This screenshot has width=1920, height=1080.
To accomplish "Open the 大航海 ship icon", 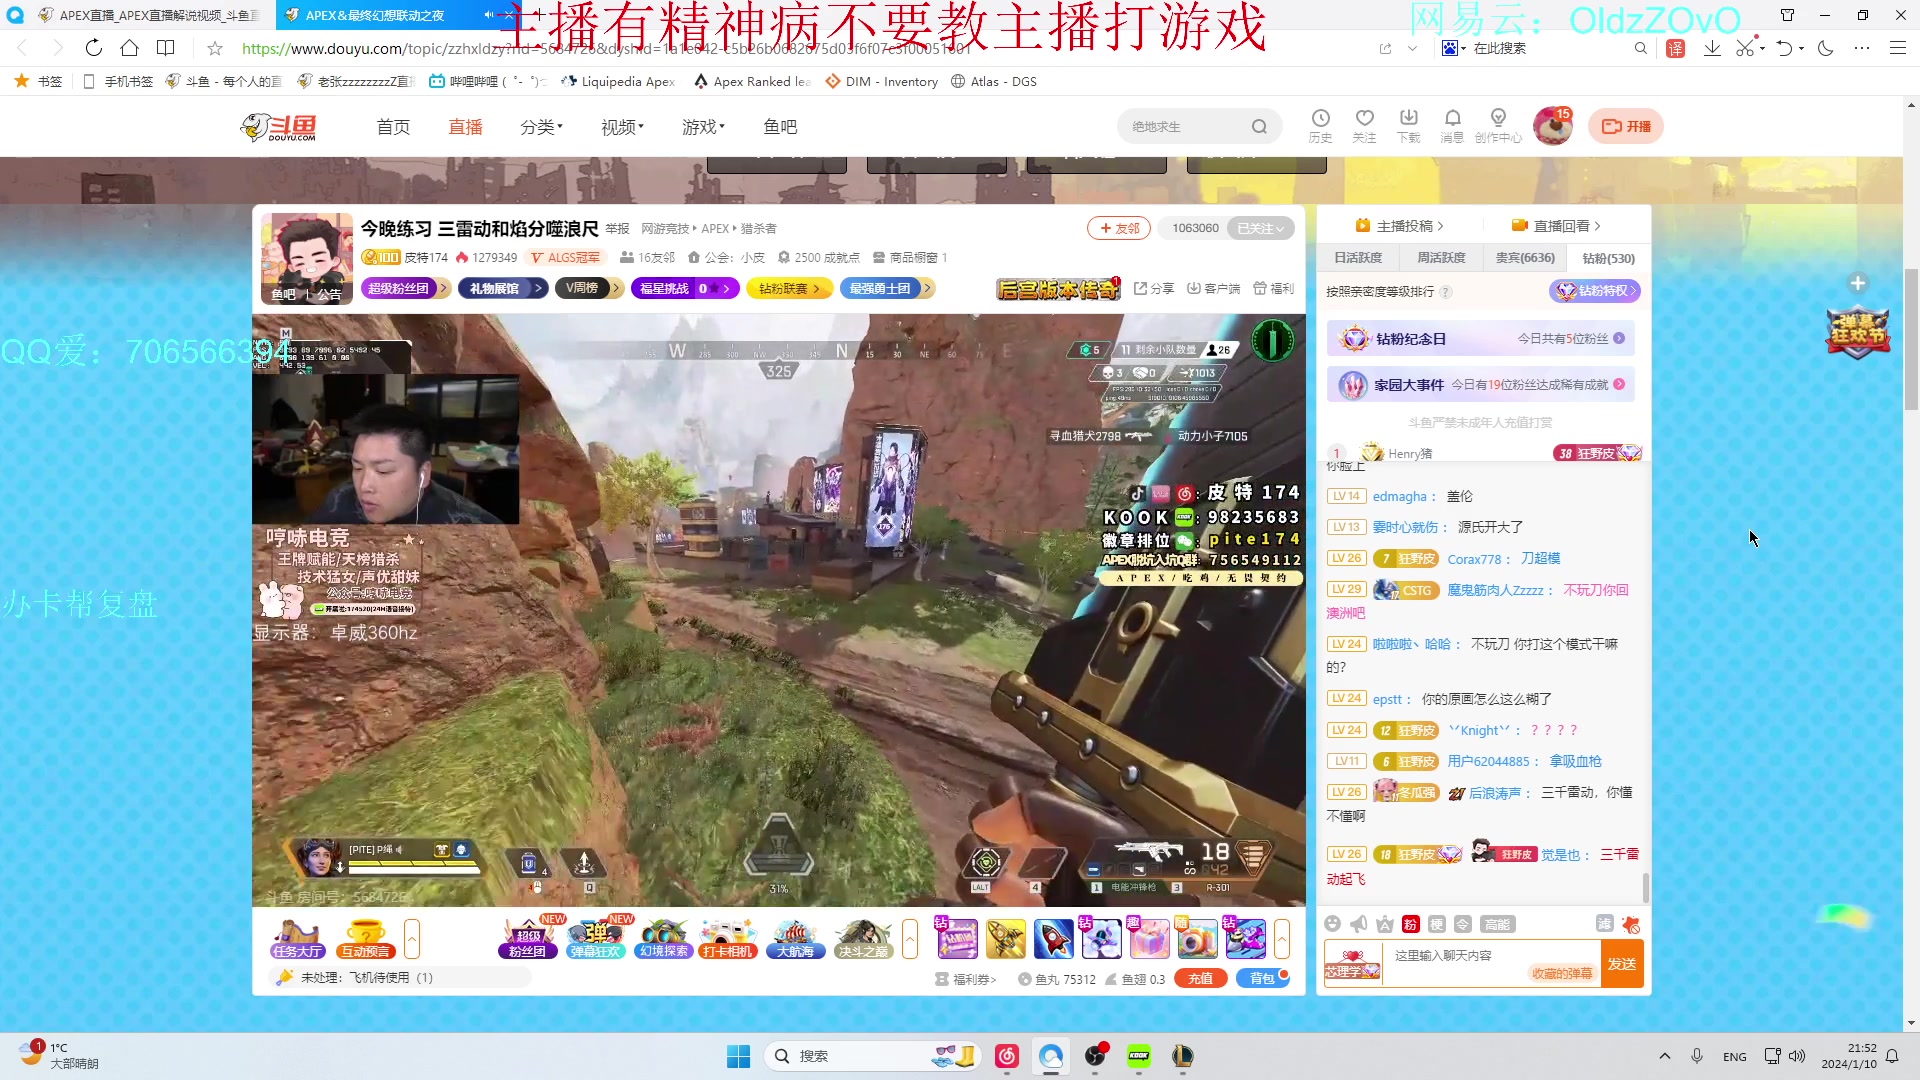I will (x=796, y=940).
